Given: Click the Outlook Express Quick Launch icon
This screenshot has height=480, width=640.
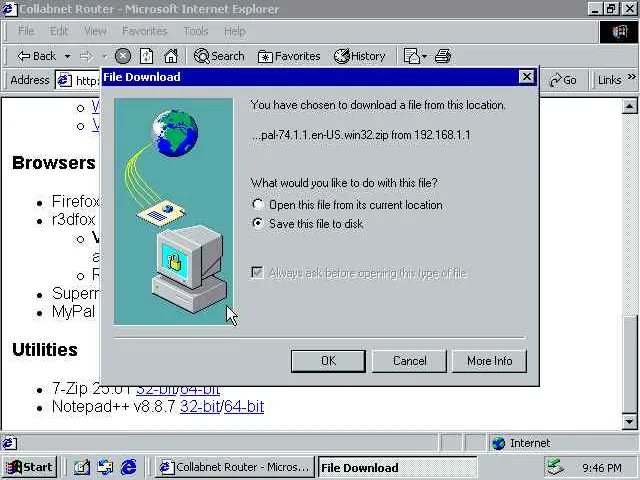Looking at the screenshot, I should tap(105, 467).
